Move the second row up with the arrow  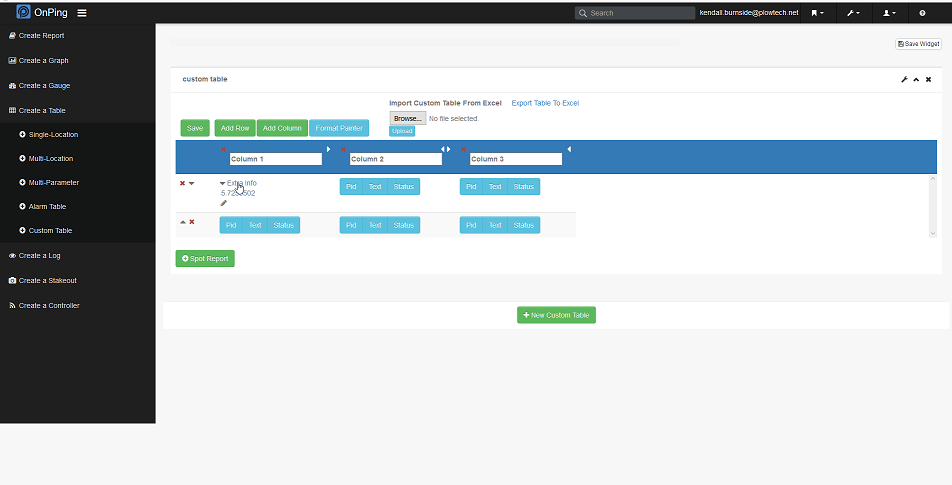click(x=182, y=222)
